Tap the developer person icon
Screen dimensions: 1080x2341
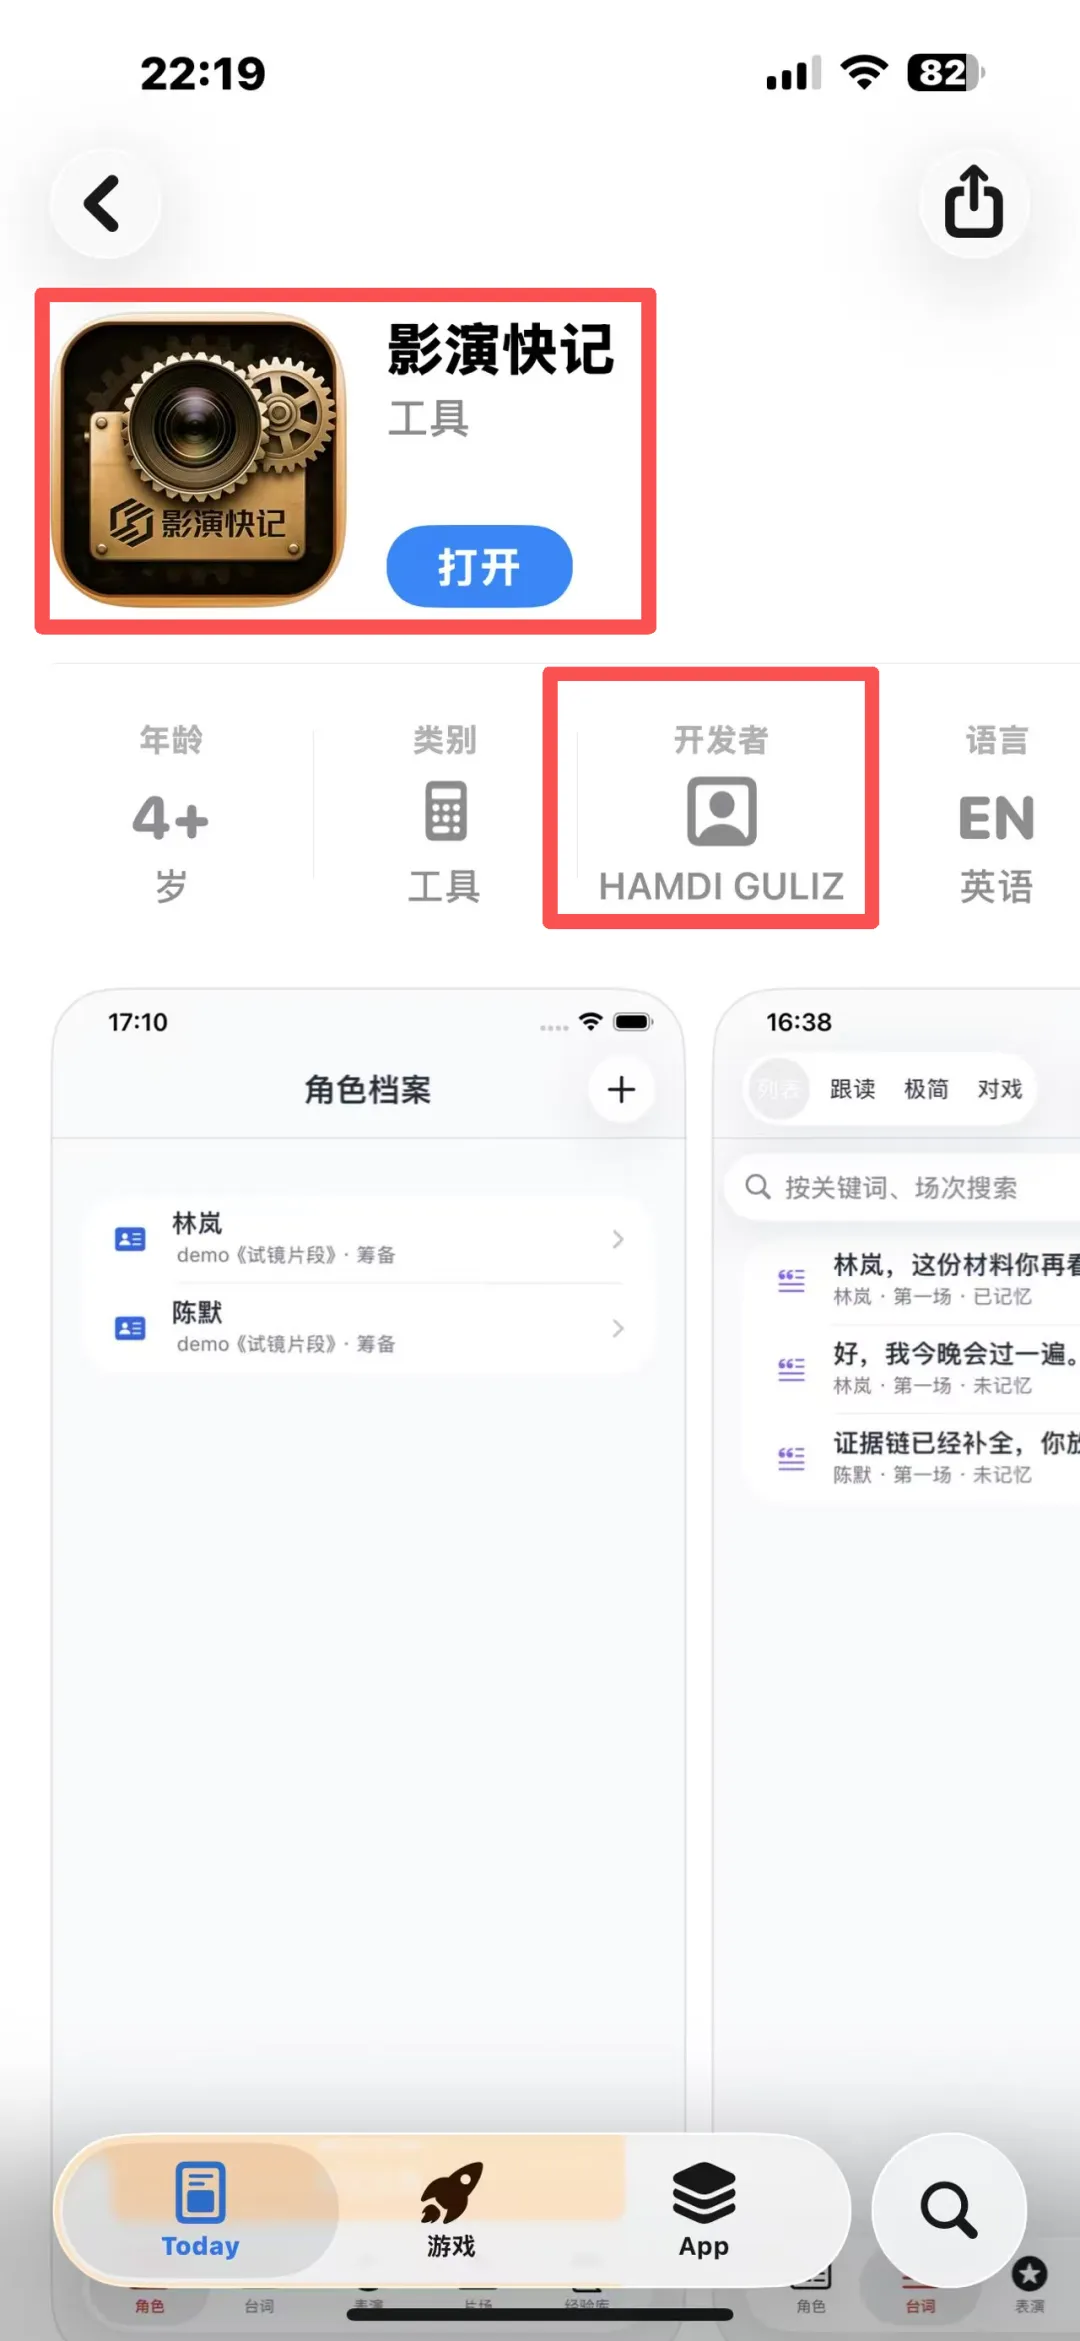pos(721,811)
